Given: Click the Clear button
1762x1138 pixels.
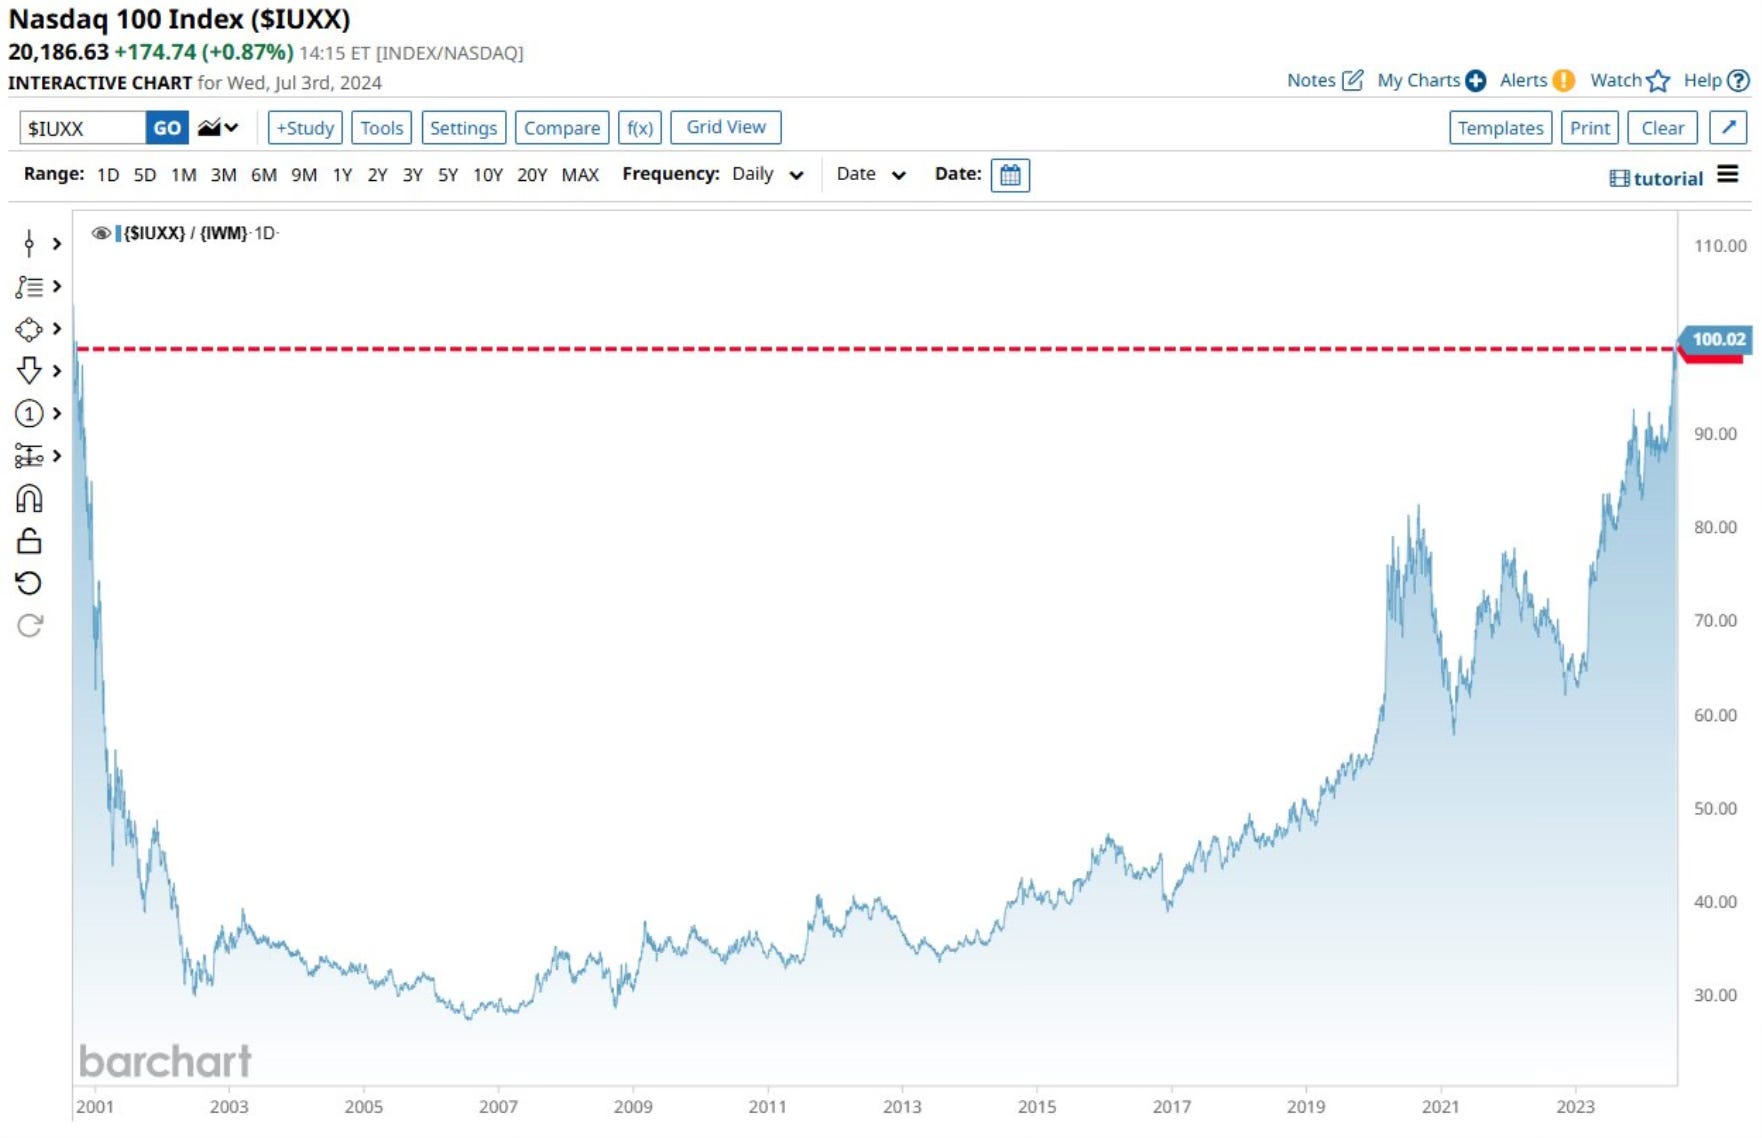Looking at the screenshot, I should [1663, 128].
